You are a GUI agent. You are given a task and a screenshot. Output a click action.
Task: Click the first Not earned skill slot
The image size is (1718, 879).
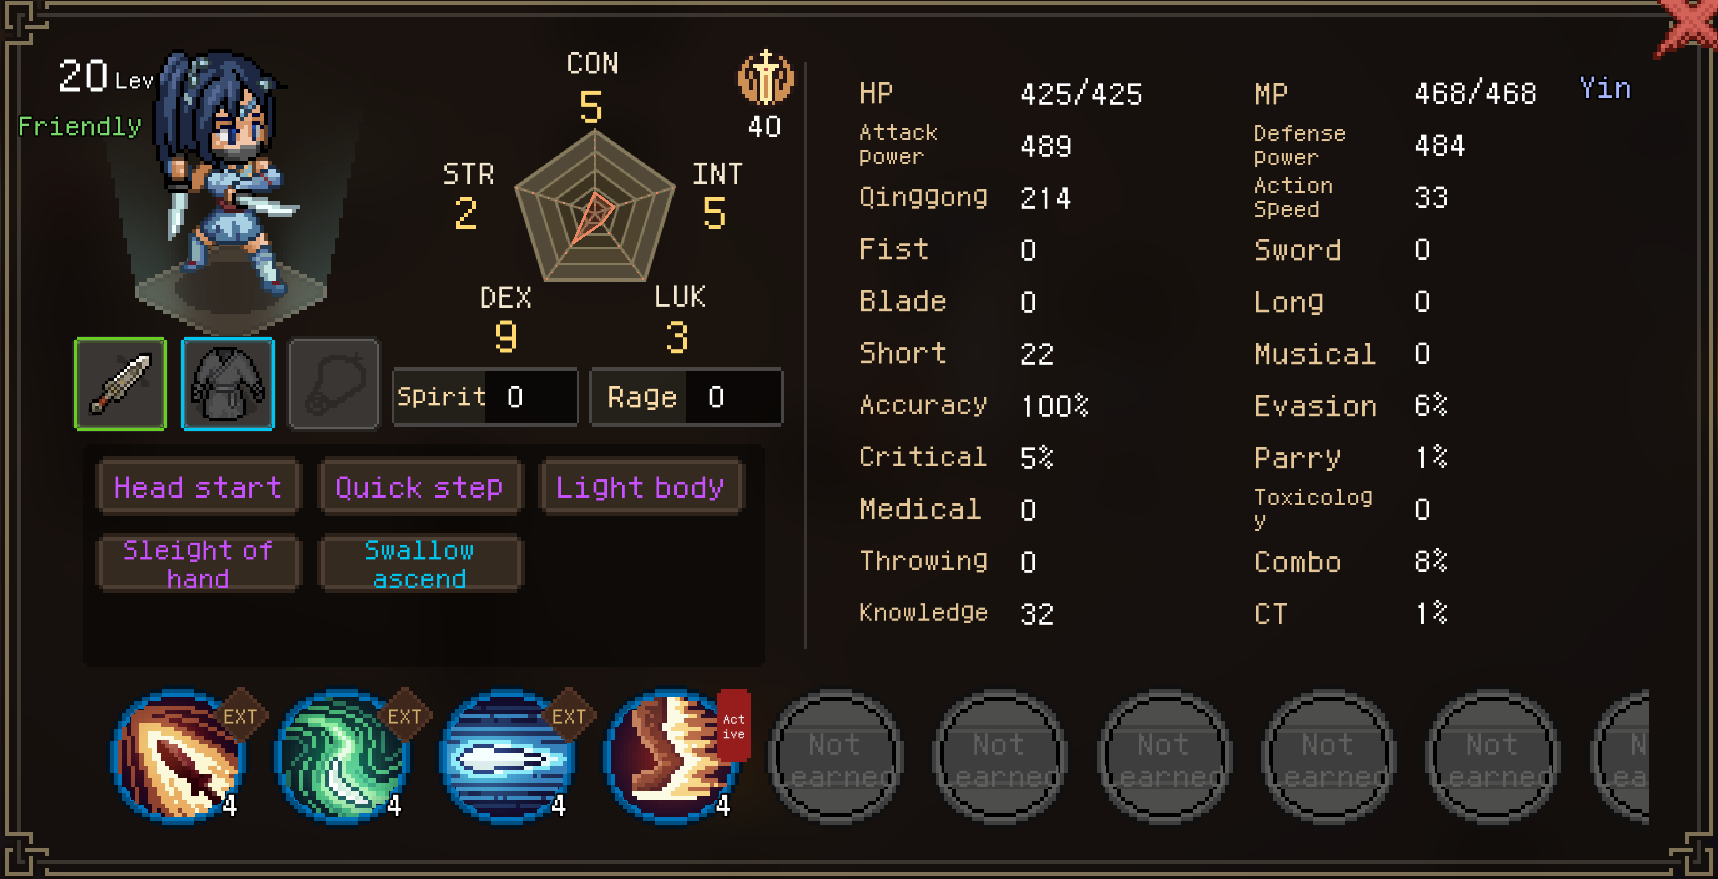(x=835, y=757)
